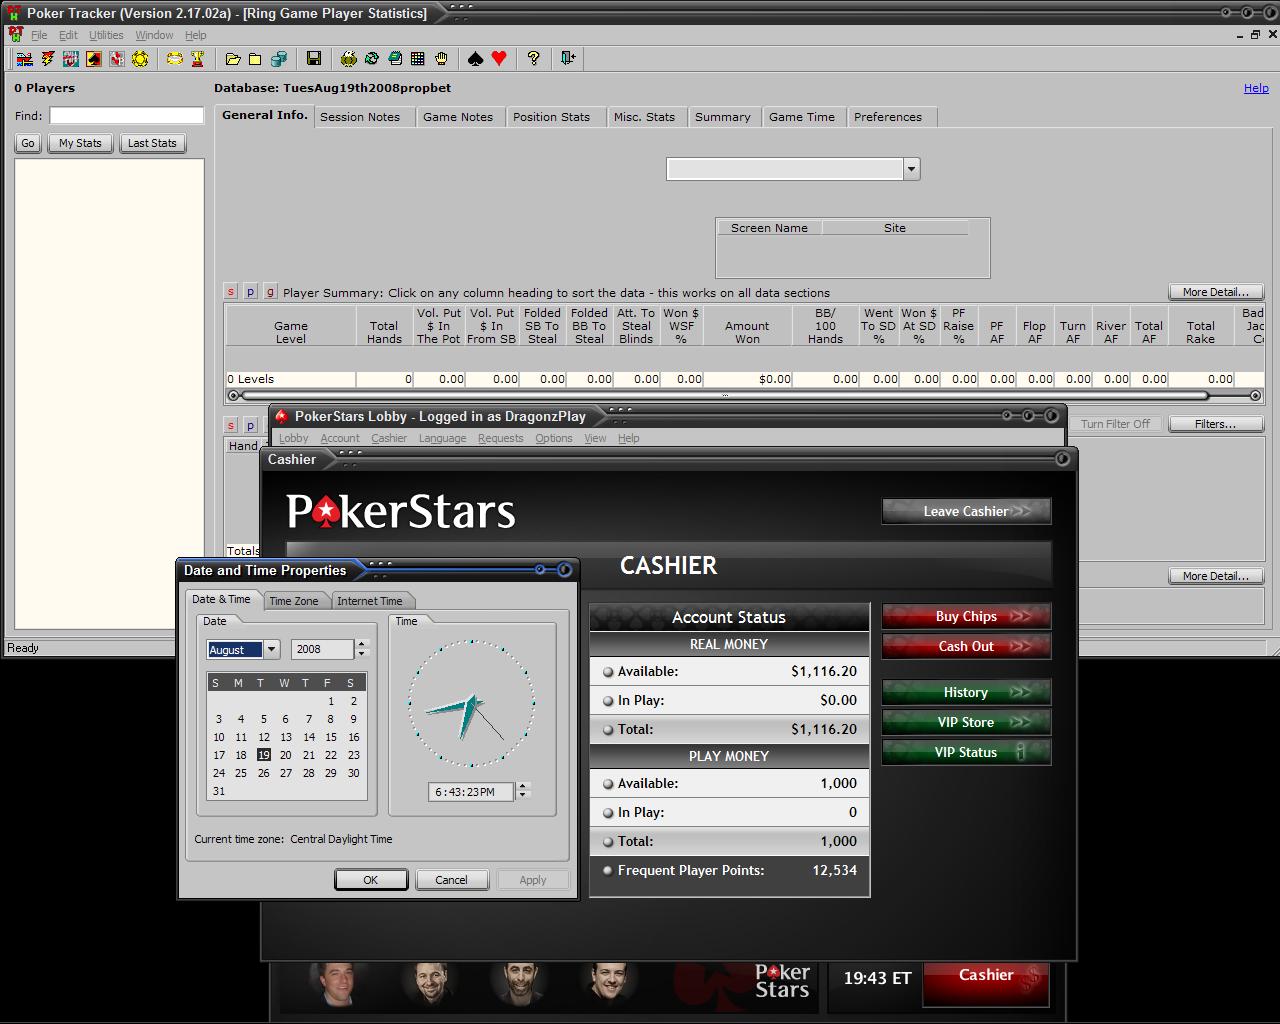Click the Amount Won column header
1280x1024 pixels.
pyautogui.click(x=747, y=326)
